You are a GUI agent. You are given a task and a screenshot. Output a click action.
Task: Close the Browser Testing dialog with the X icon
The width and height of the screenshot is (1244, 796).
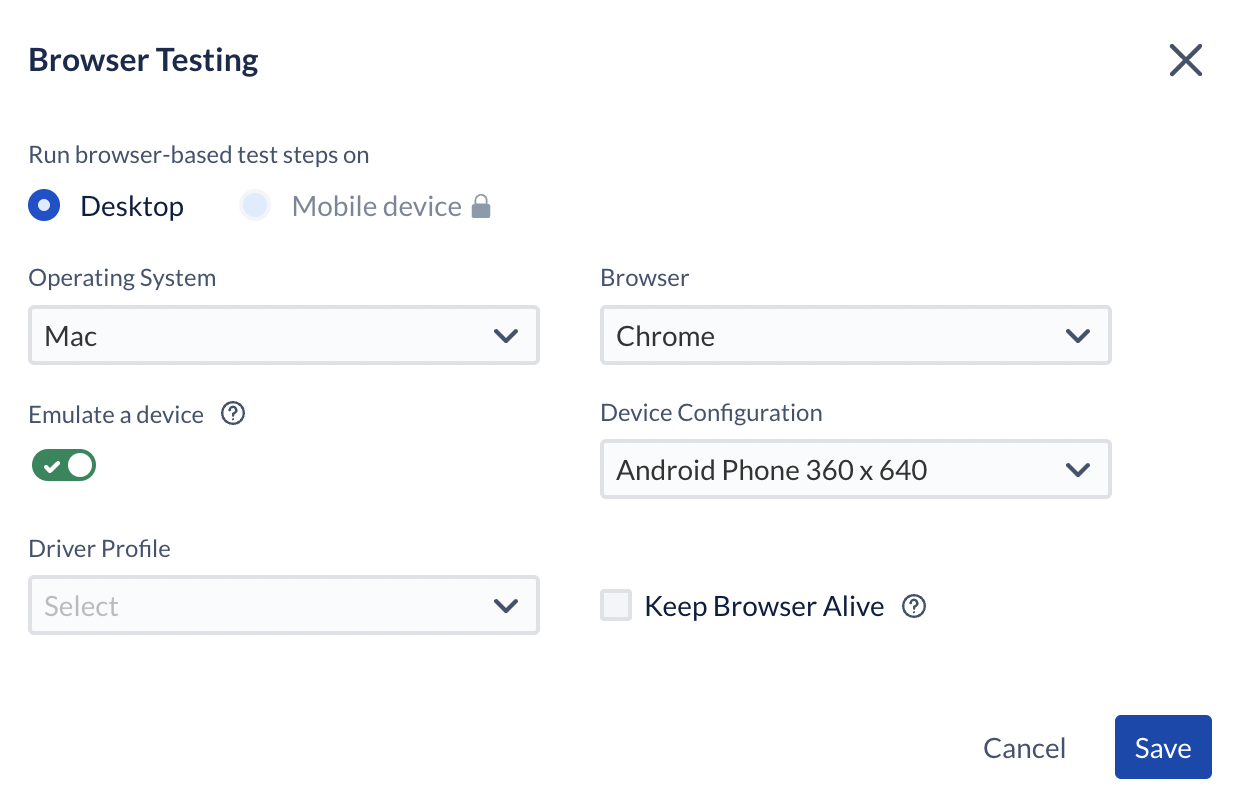1185,61
